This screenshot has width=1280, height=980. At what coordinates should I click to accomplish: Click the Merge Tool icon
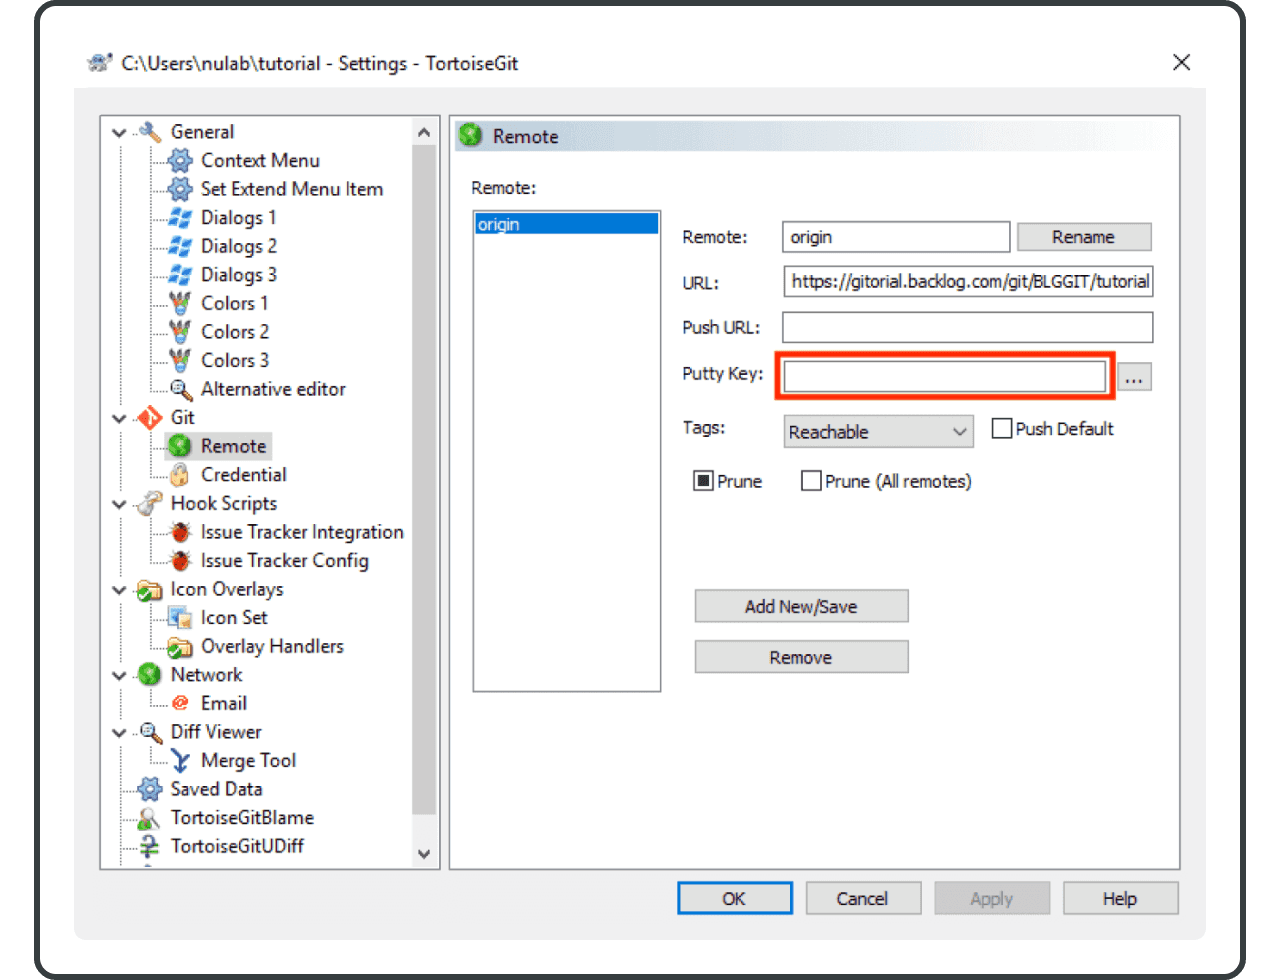coord(180,761)
